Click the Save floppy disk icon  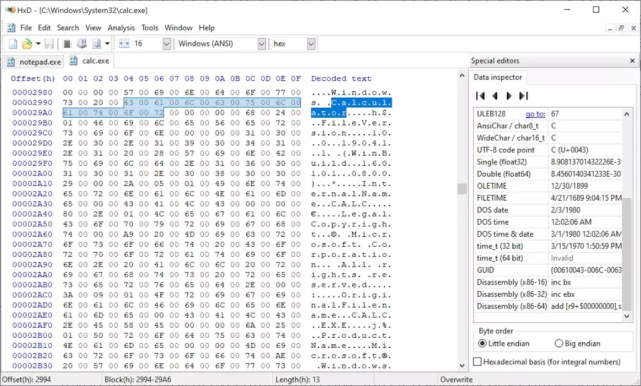click(x=49, y=44)
